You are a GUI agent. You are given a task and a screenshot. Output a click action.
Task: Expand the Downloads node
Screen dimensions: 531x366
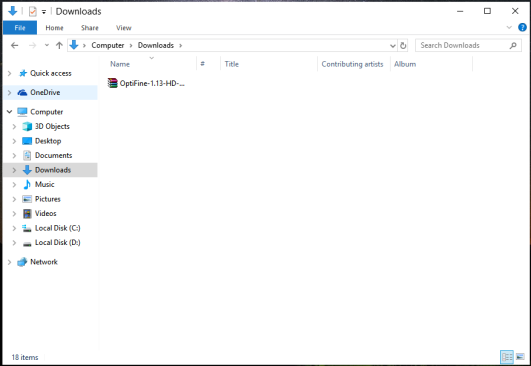coord(14,170)
